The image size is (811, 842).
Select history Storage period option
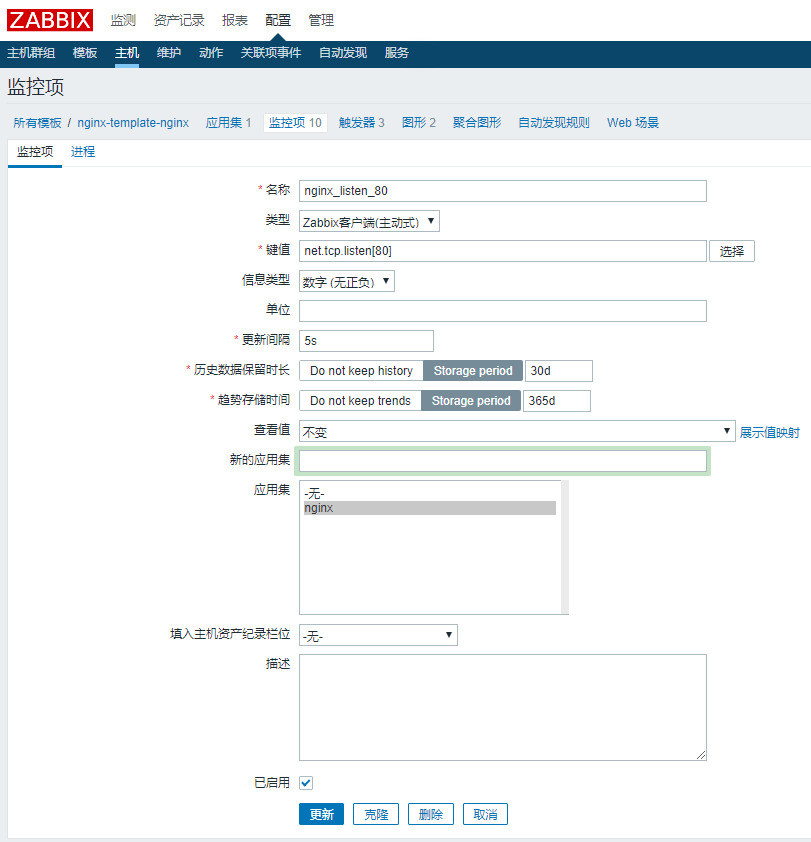(x=473, y=371)
